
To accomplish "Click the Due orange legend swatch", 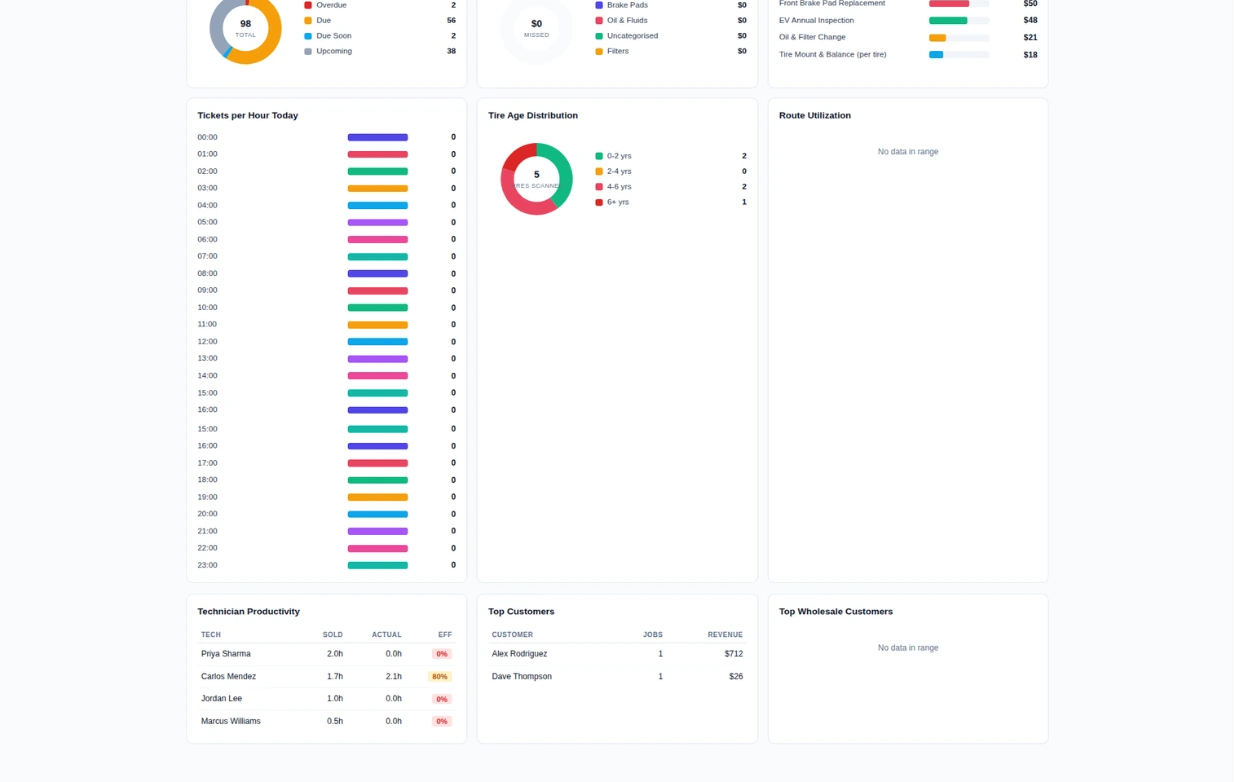I will (308, 20).
